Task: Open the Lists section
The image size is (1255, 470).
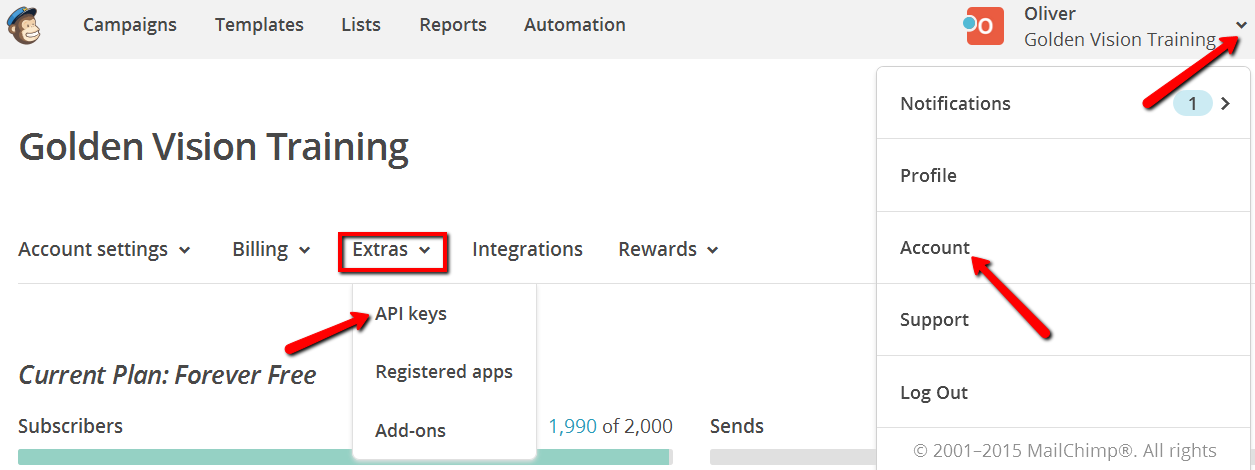Action: point(361,25)
